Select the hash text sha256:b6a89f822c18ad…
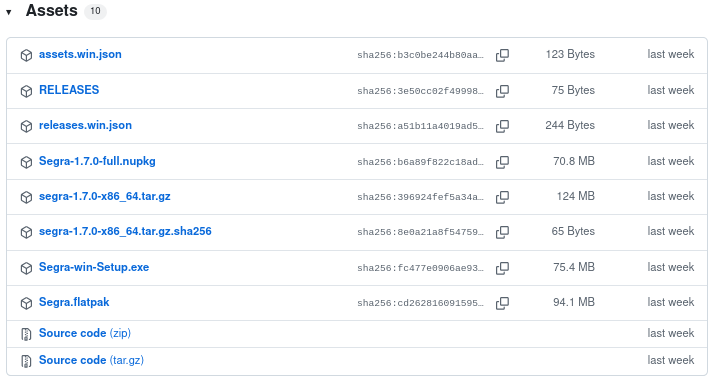Viewport: 716px width, 387px height. (420, 162)
